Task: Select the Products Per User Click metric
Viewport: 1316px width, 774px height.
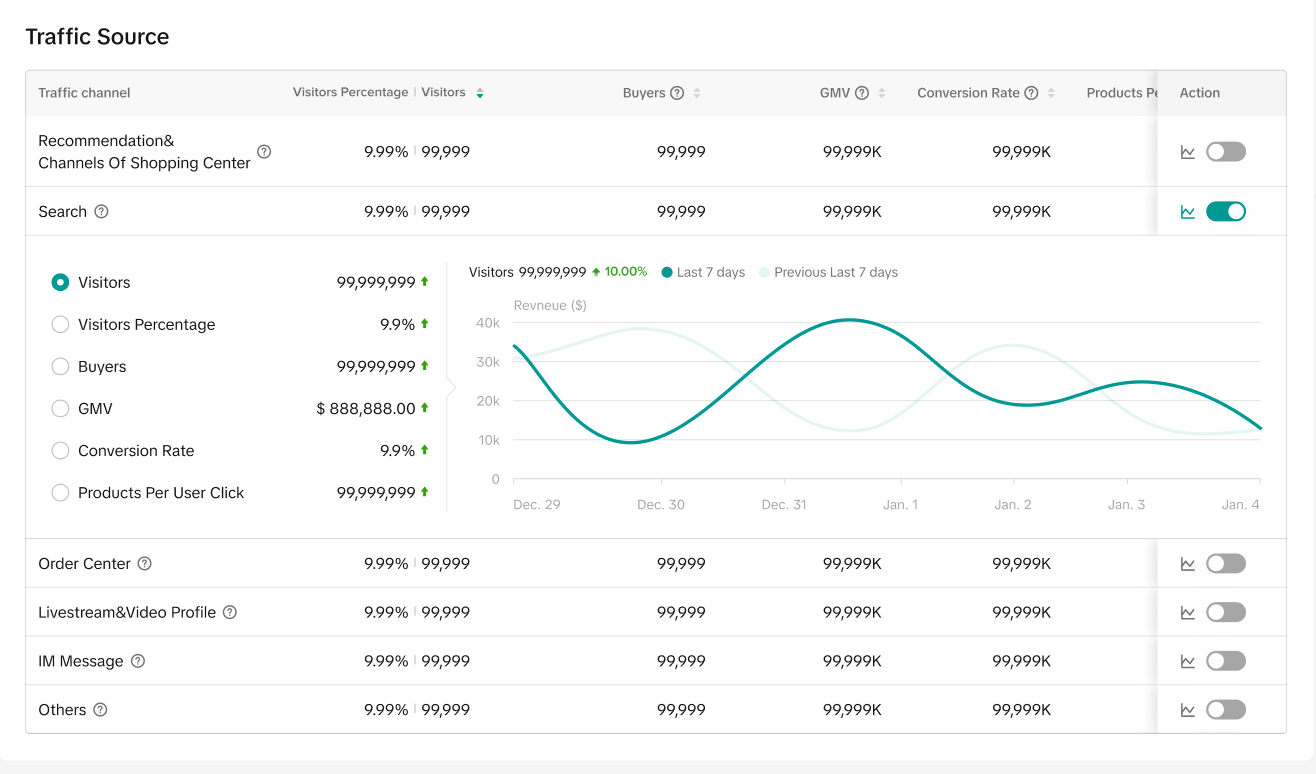Action: tap(60, 493)
